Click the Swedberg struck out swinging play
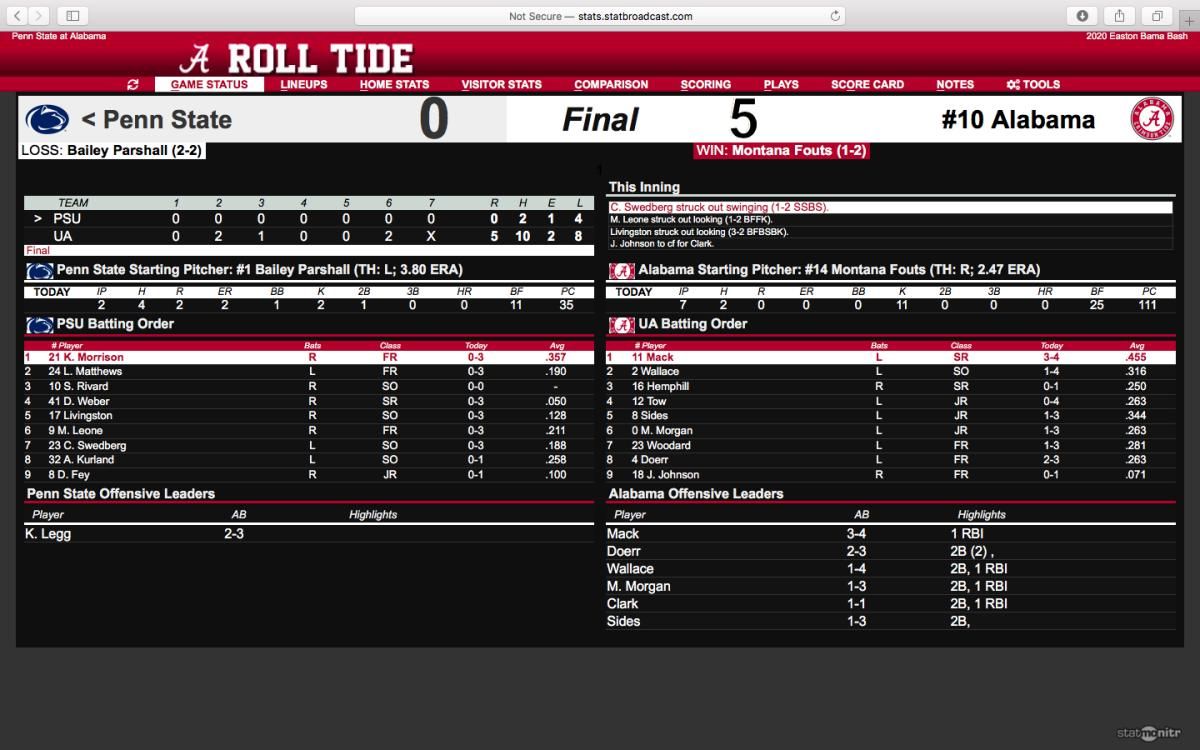 click(890, 207)
